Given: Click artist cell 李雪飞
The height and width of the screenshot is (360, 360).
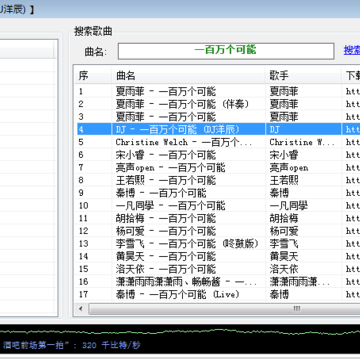Looking at the screenshot, I should (x=284, y=243).
